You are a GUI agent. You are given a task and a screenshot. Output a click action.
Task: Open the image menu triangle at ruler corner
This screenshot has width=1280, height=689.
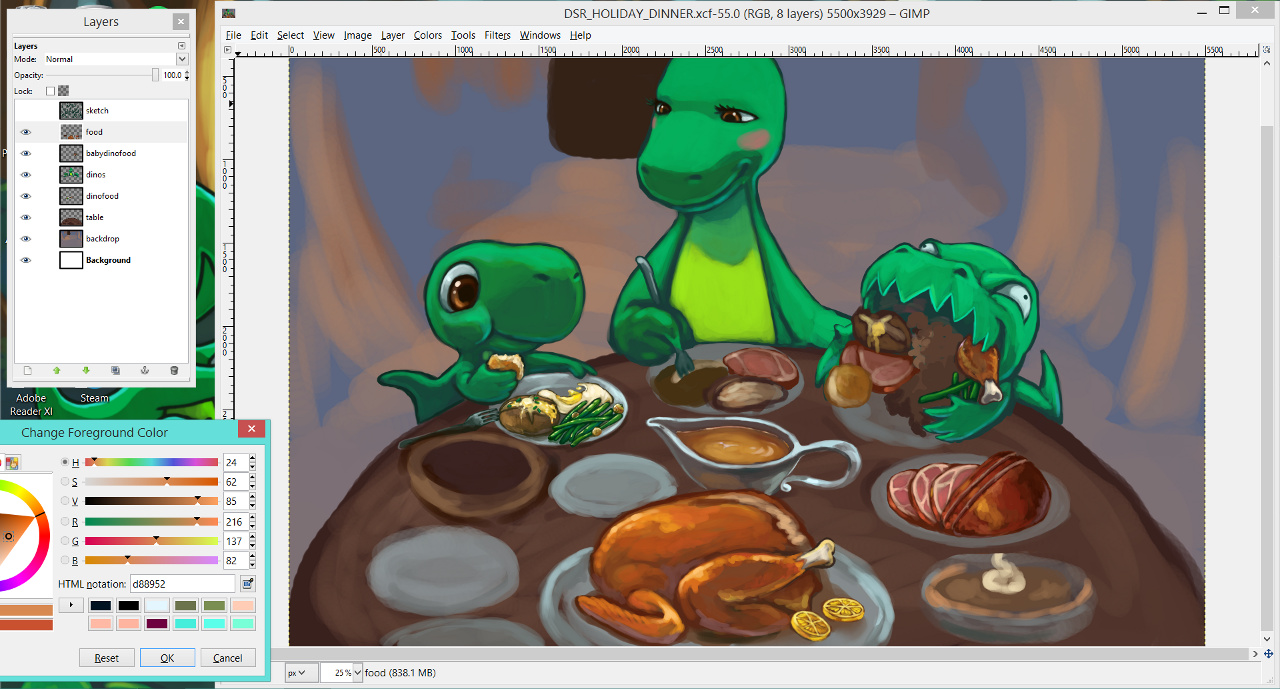pyautogui.click(x=227, y=48)
